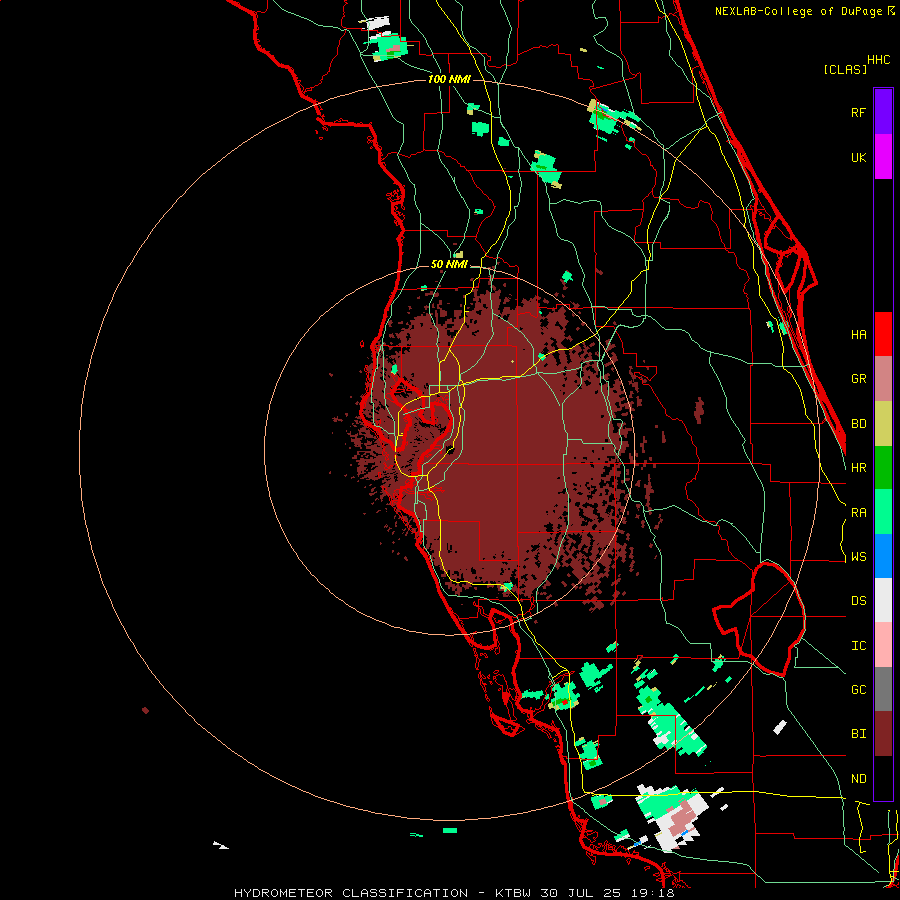Click the ND legend label
The width and height of the screenshot is (900, 900).
[858, 779]
